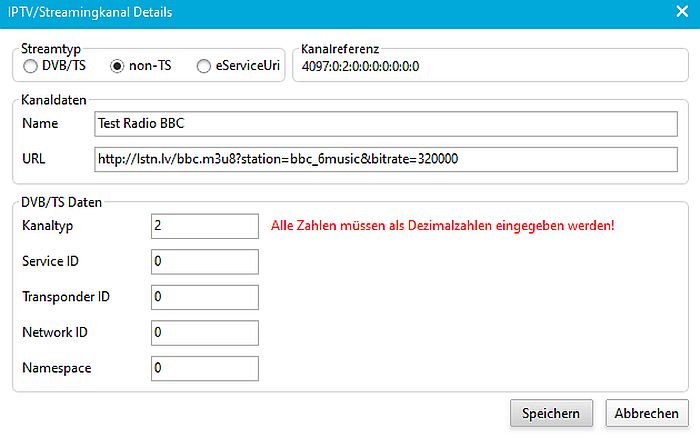Click the Network ID input box
The height and width of the screenshot is (438, 700).
[203, 333]
